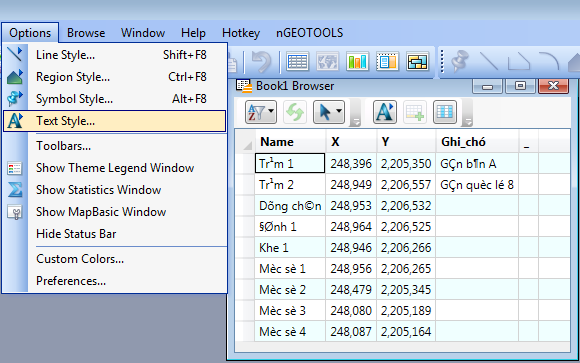Click the Add New Row icon in Browser

point(415,112)
